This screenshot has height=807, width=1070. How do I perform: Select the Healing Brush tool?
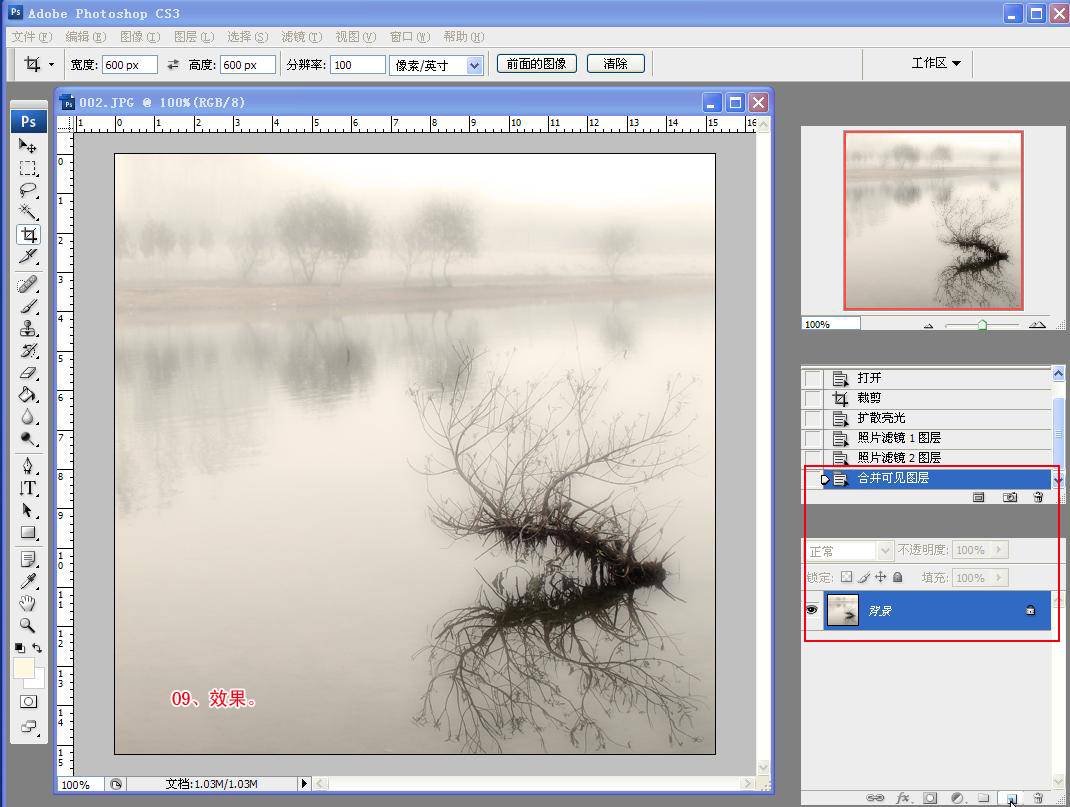click(x=28, y=284)
